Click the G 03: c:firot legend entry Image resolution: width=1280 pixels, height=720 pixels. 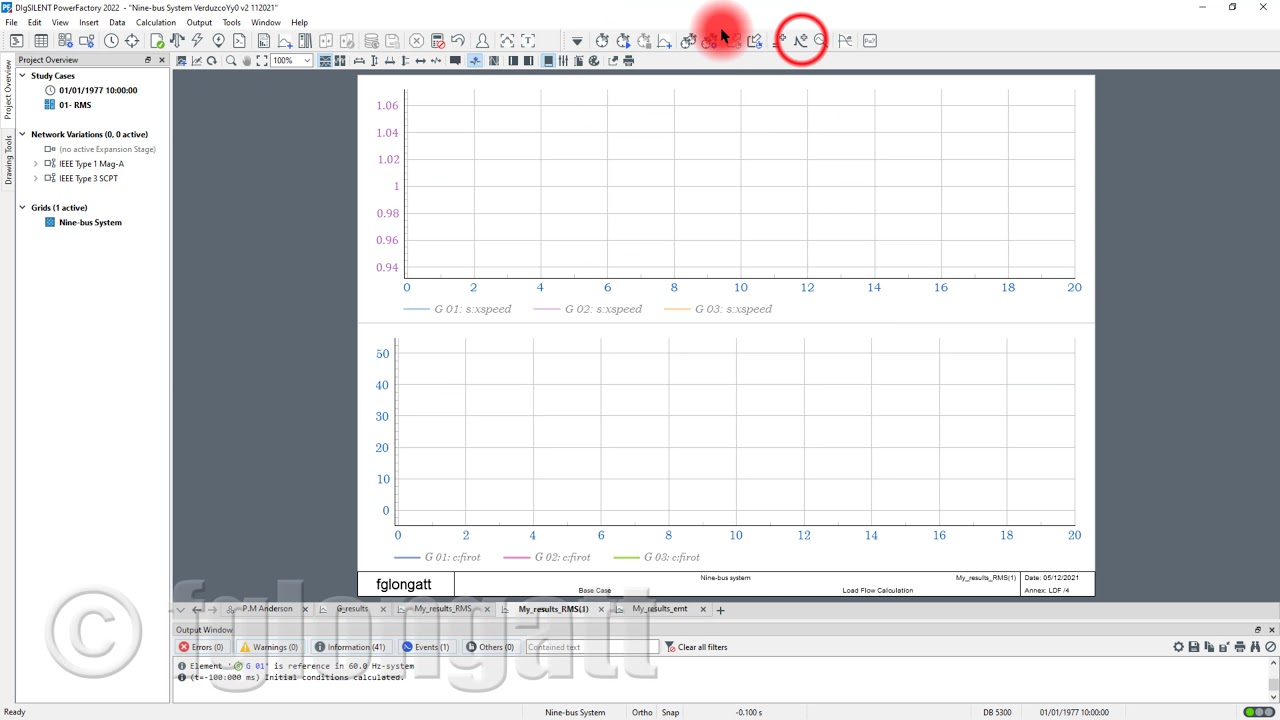click(656, 557)
